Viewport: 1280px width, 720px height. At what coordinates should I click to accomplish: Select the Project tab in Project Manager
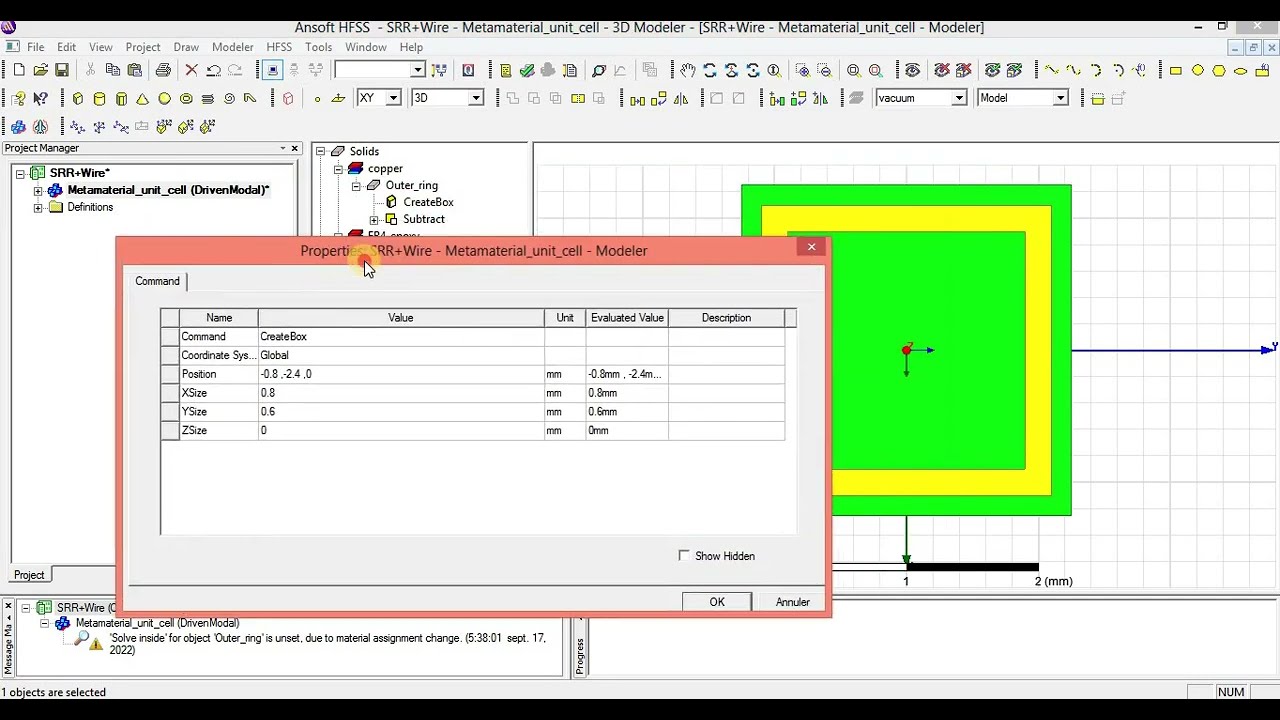[29, 575]
